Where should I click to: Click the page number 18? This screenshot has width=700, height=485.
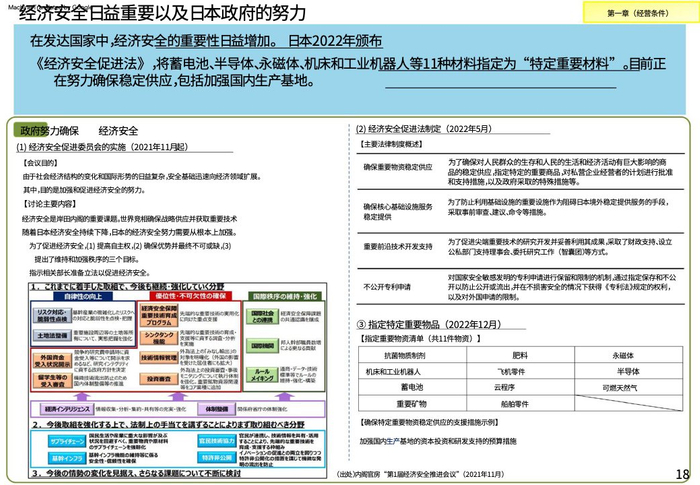(x=683, y=474)
